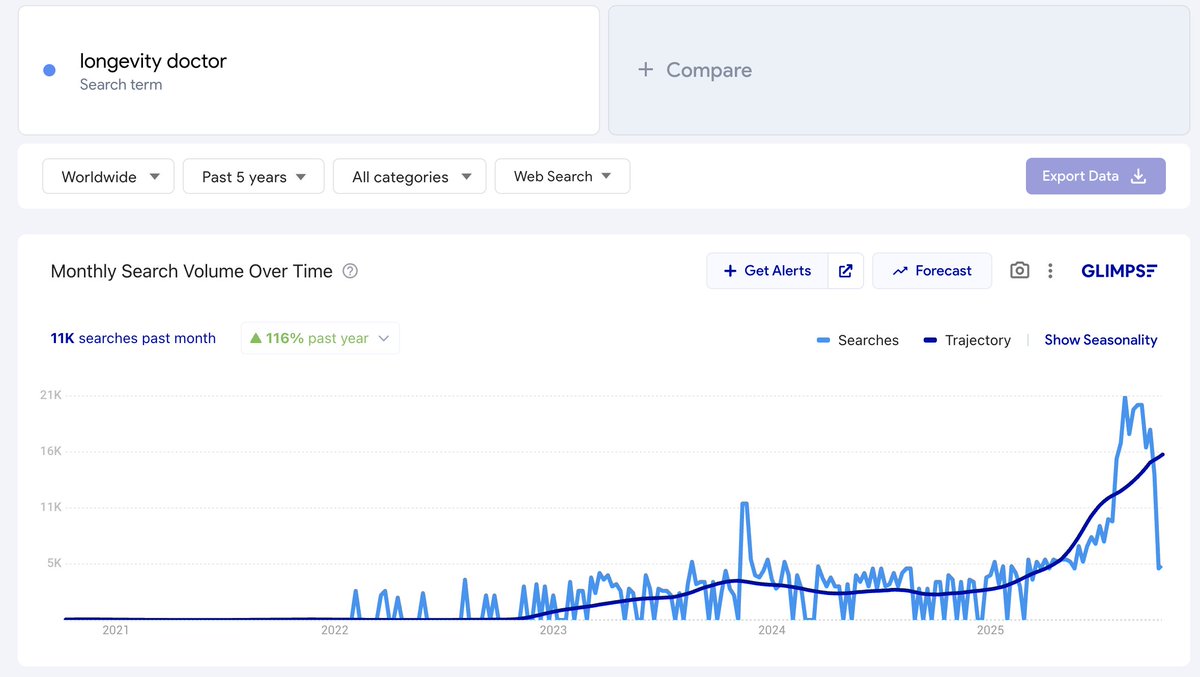The image size is (1200, 677).
Task: Click the download icon on Export Data
Action: point(1138,176)
